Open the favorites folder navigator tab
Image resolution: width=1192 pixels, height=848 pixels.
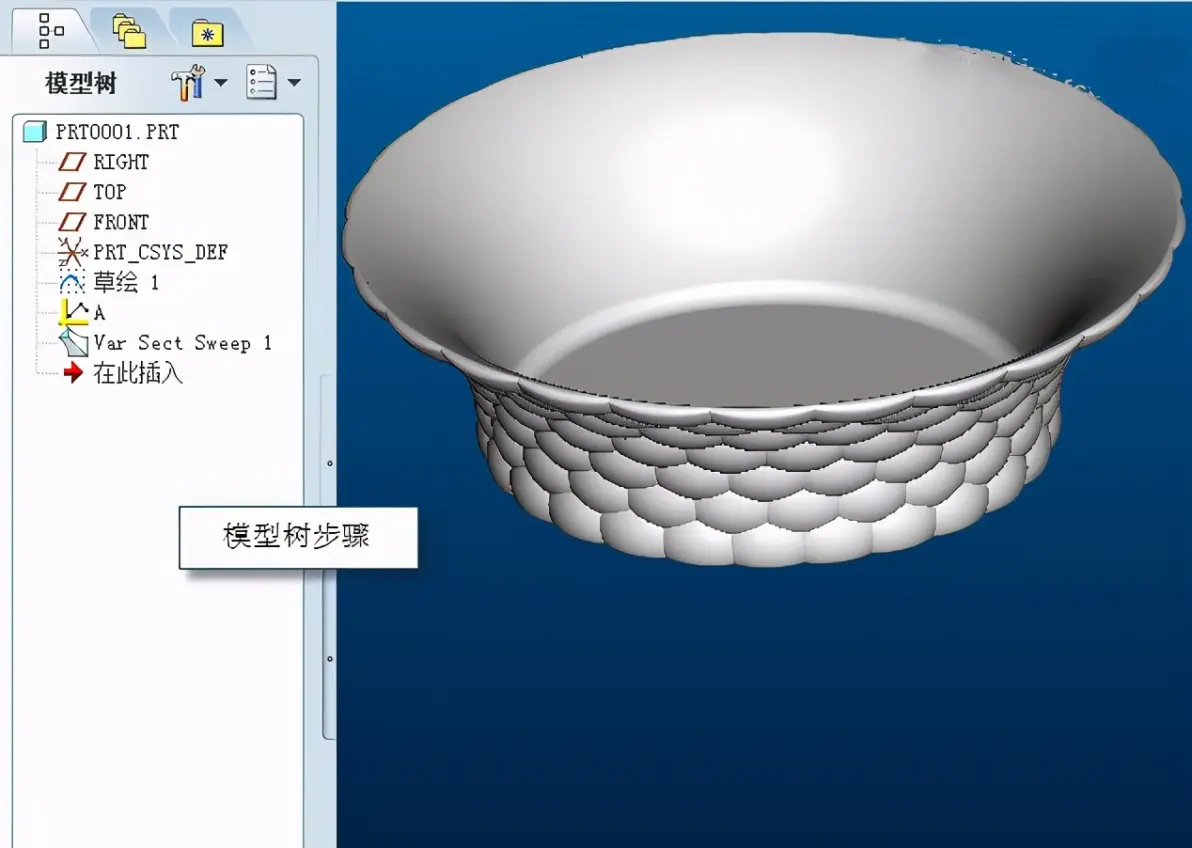208,33
